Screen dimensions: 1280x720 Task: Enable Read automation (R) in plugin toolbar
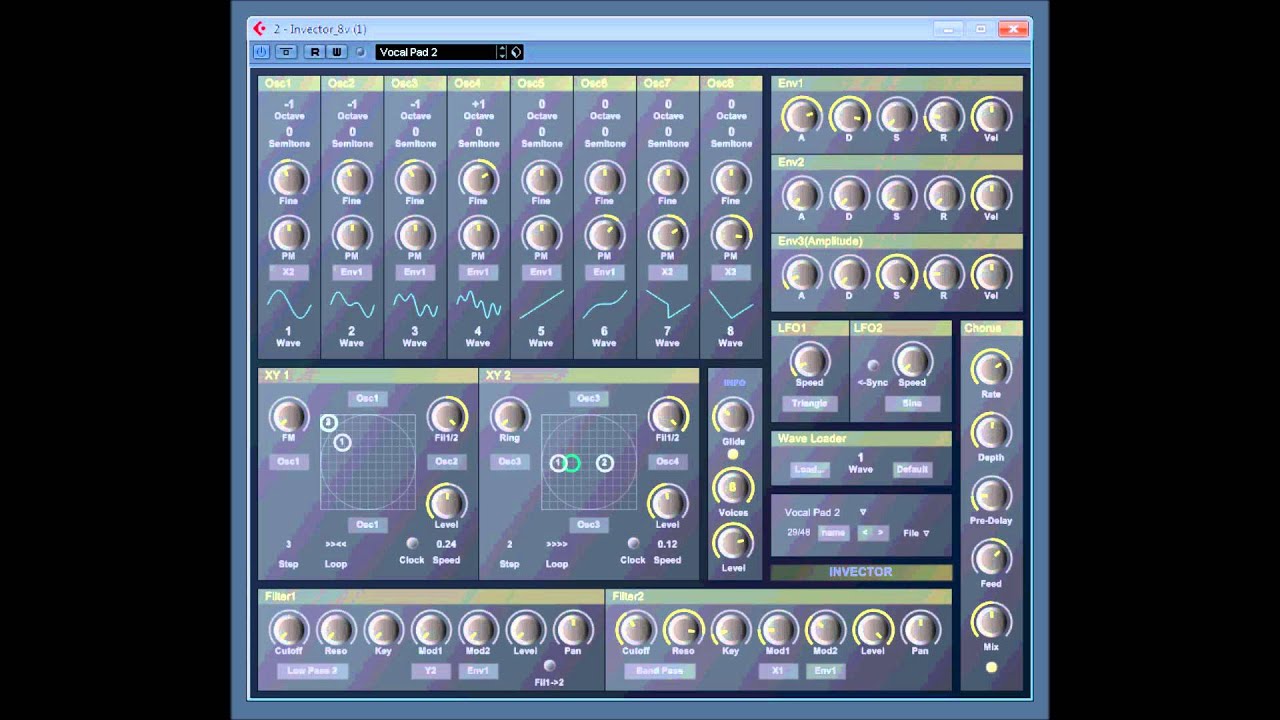(315, 52)
